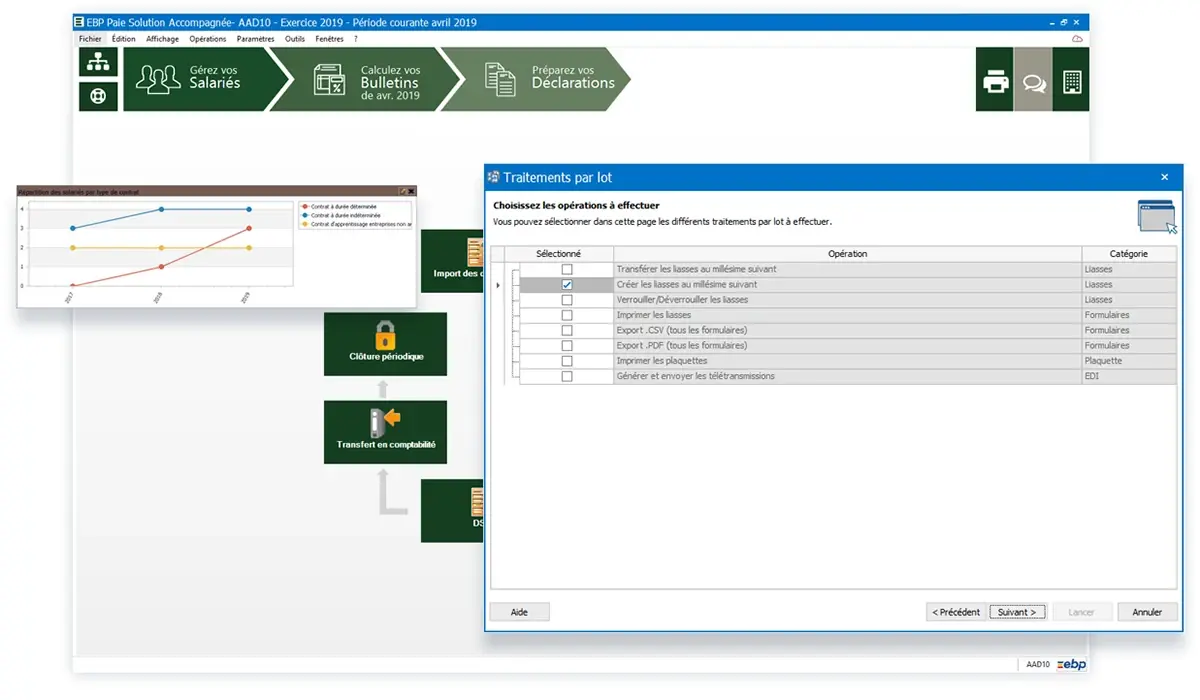Open the Outils menu
Screen dimensions: 1200x700
(295, 39)
